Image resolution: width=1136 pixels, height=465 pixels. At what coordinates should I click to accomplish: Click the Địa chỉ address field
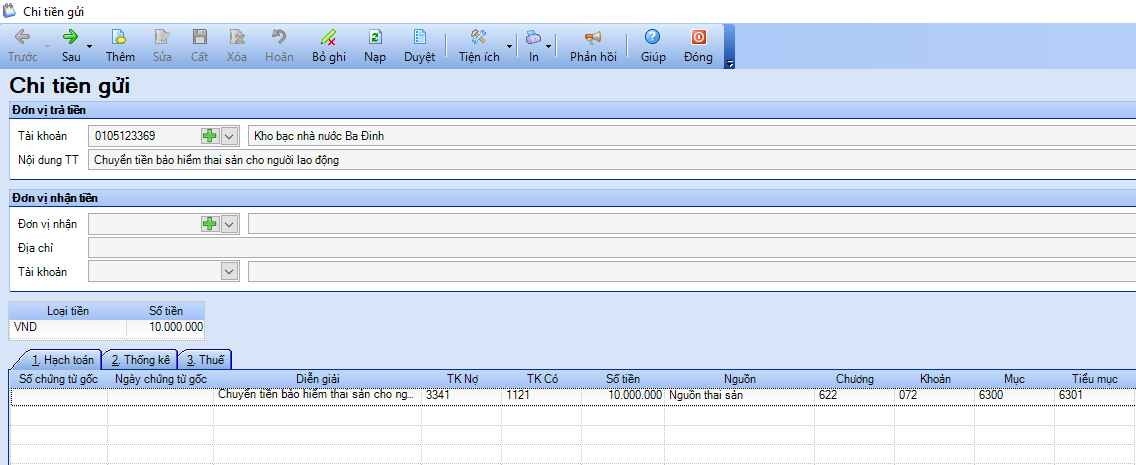click(612, 248)
